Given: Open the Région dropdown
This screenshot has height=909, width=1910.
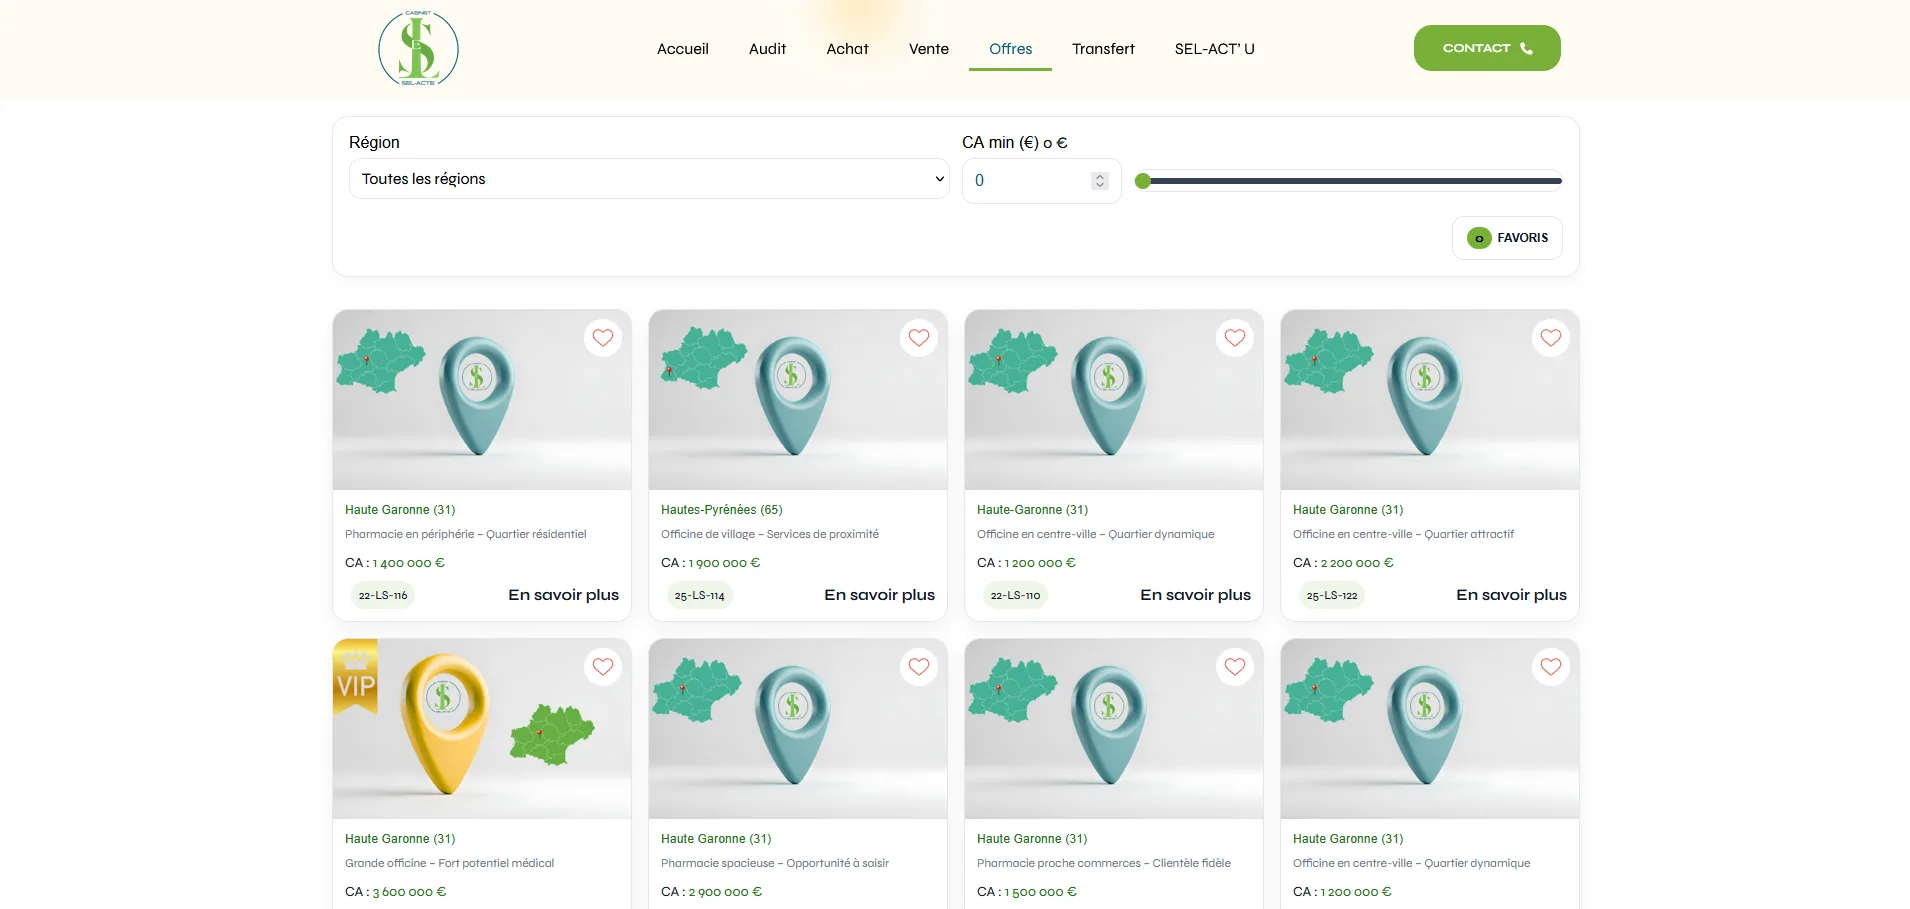Looking at the screenshot, I should tap(649, 179).
